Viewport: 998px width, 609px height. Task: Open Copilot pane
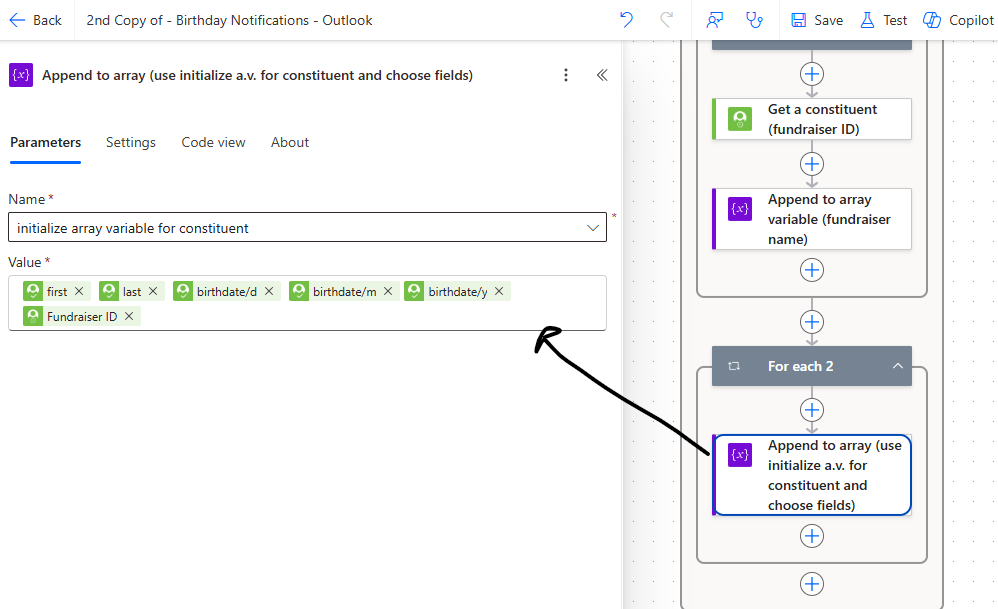pyautogui.click(x=959, y=20)
